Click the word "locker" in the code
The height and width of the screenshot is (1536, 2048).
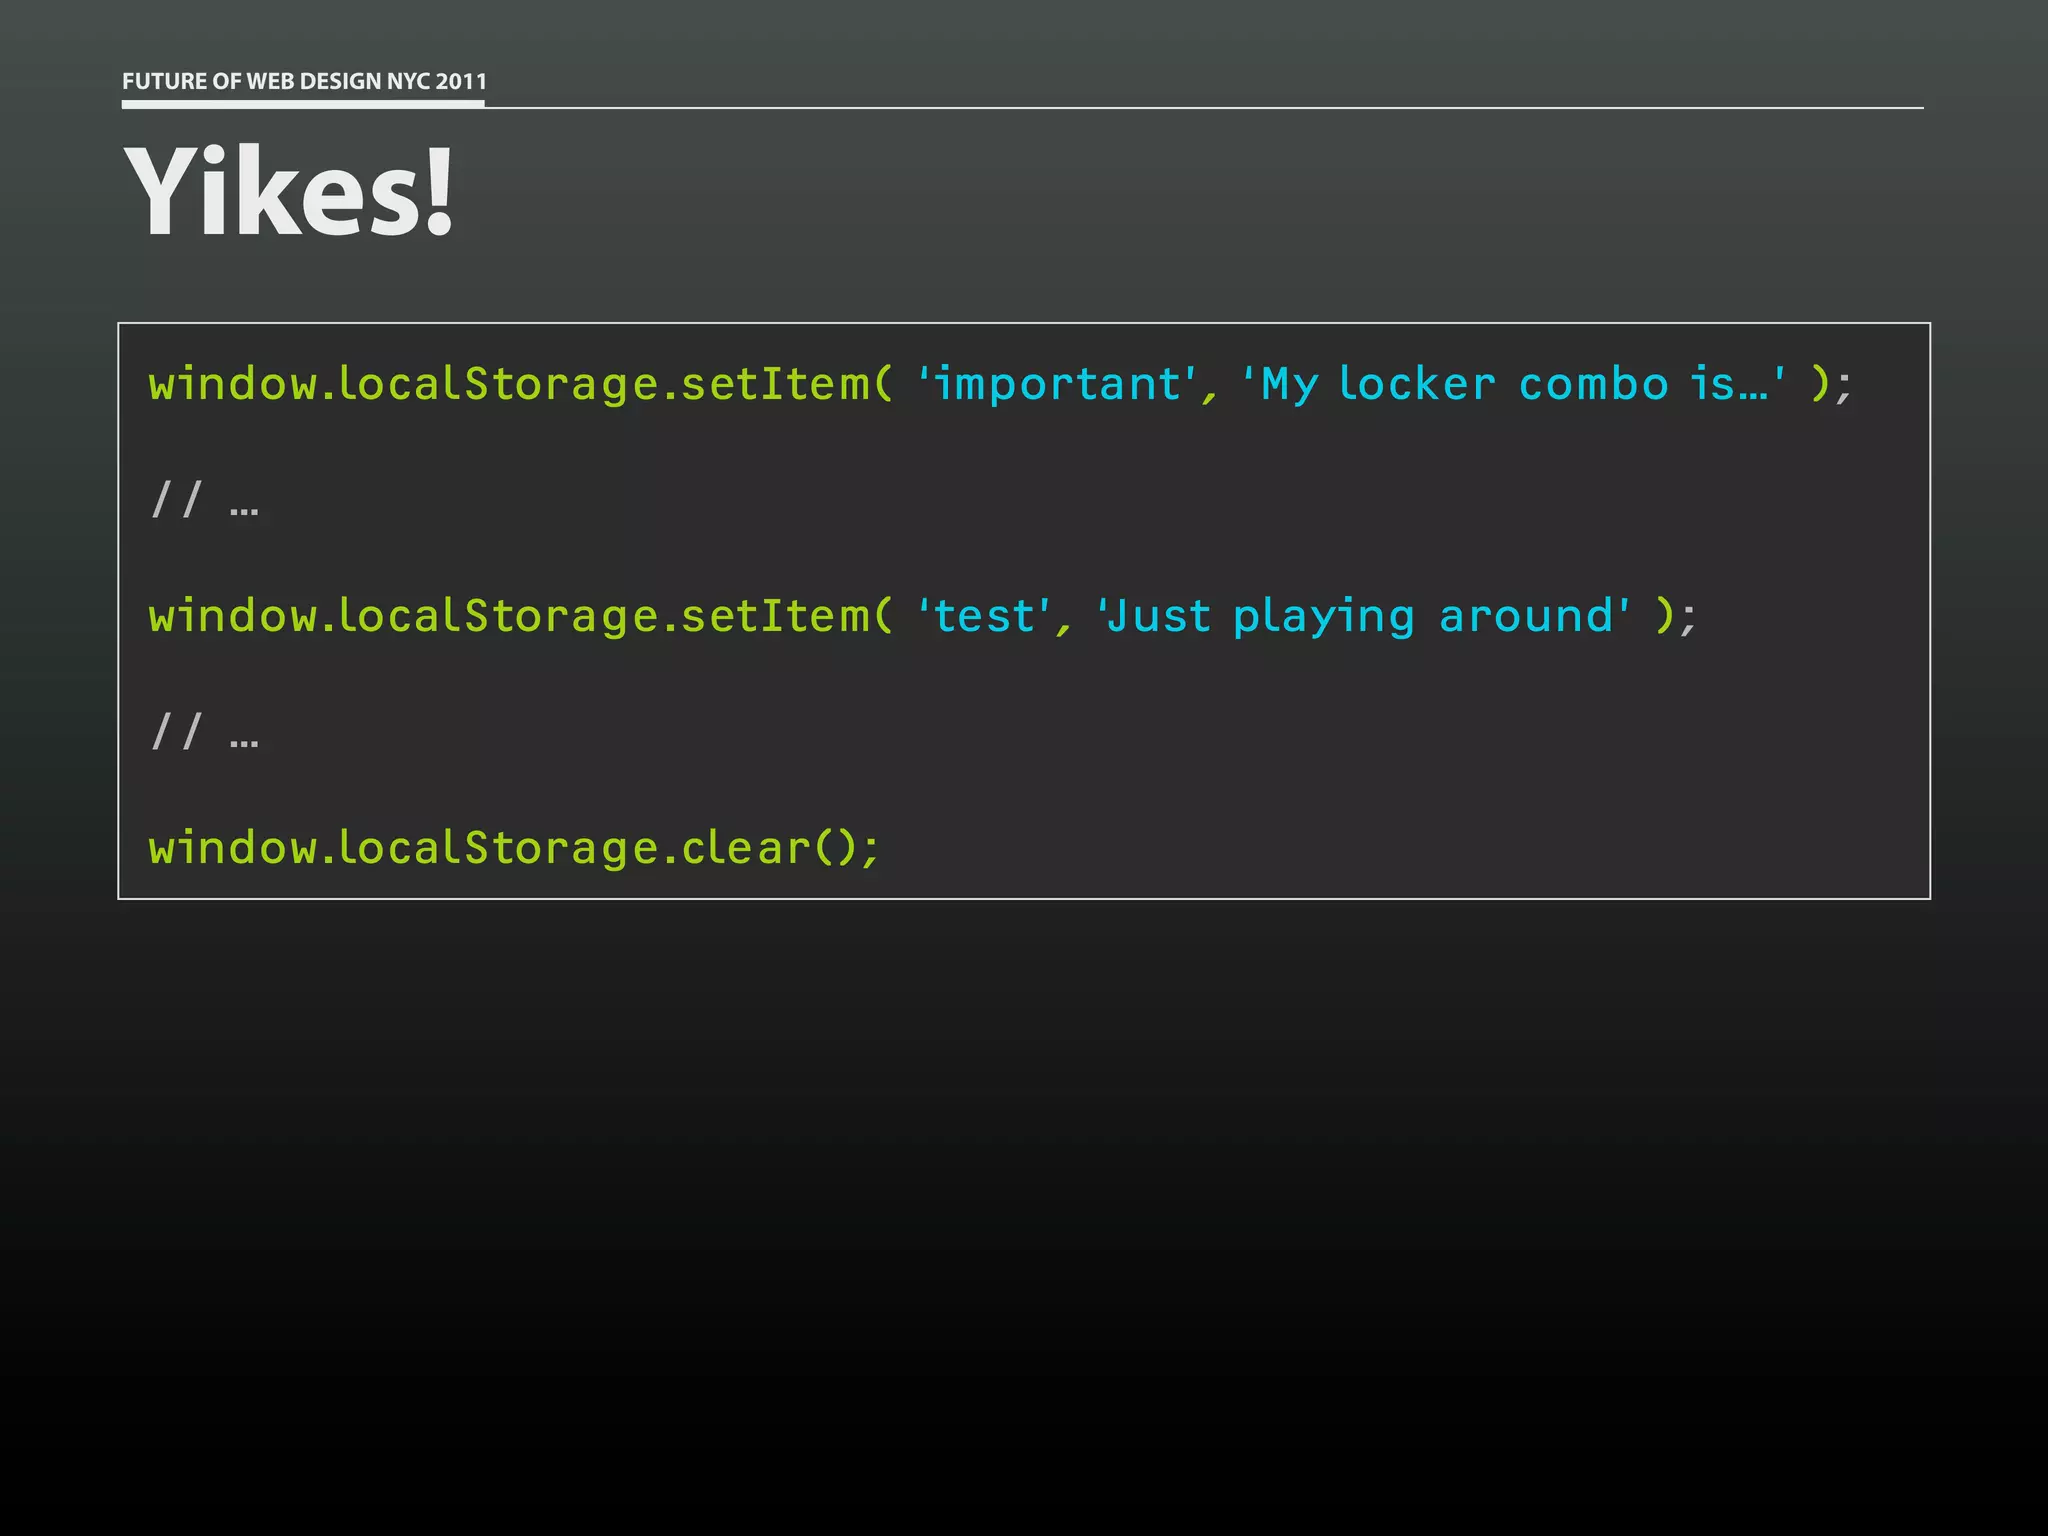[x=1416, y=384]
